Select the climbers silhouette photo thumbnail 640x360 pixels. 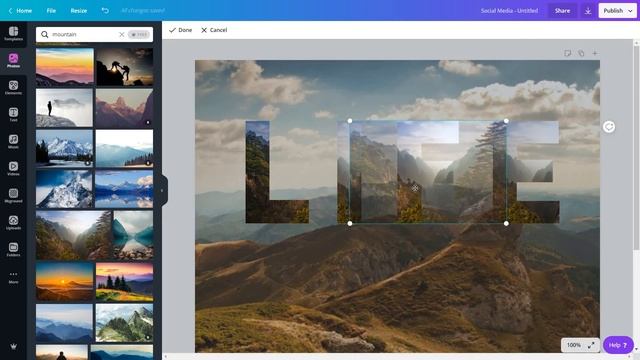point(124,67)
